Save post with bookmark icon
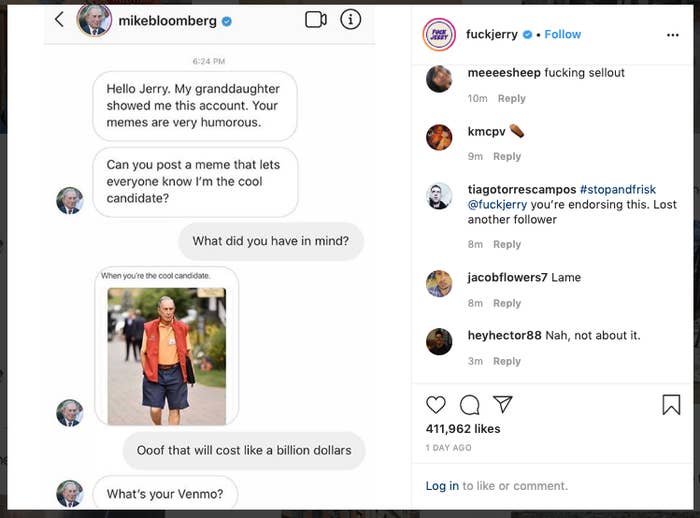This screenshot has width=700, height=518. click(x=671, y=405)
